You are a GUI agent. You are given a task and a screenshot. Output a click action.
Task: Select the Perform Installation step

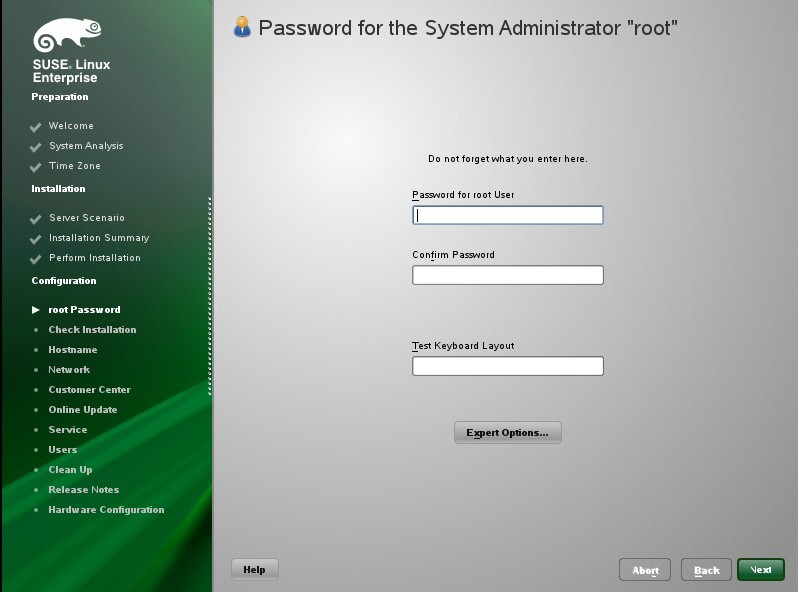click(95, 258)
